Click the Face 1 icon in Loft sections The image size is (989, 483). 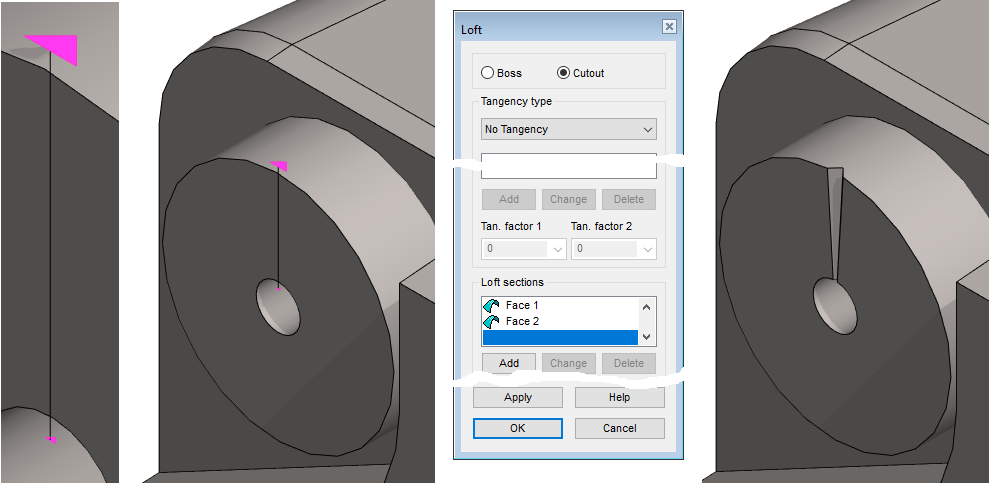tap(491, 306)
